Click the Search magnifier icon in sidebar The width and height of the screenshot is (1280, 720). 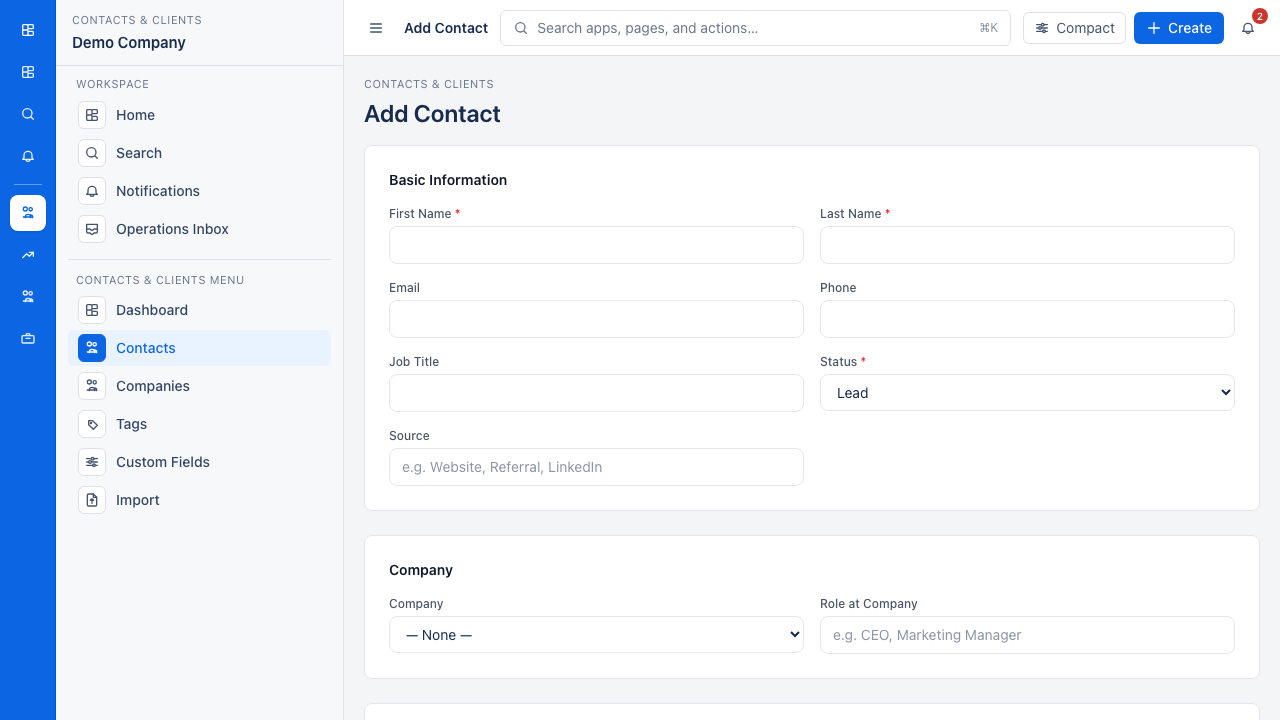[92, 153]
